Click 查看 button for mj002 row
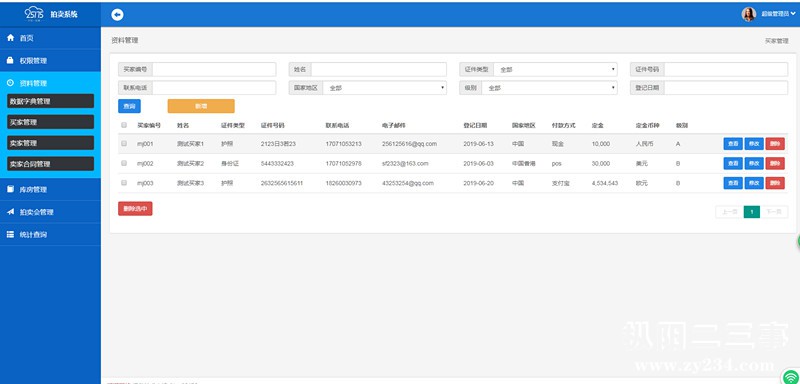Viewport: 800px width, 384px height. 733,163
